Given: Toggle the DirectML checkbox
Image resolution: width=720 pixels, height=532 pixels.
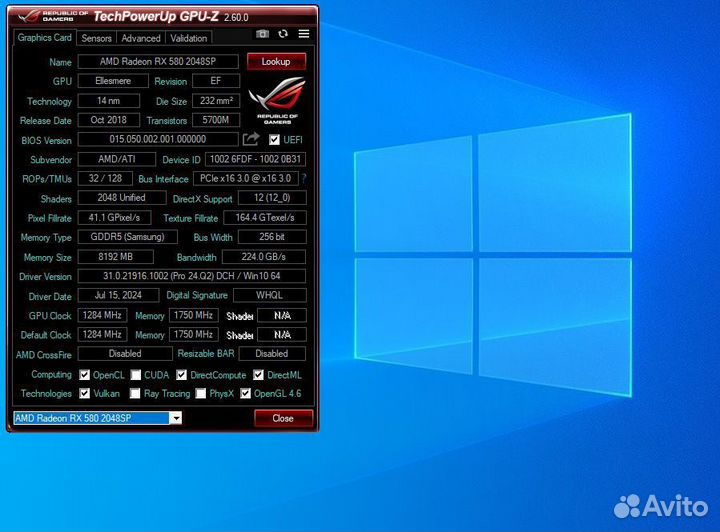Looking at the screenshot, I should [259, 375].
